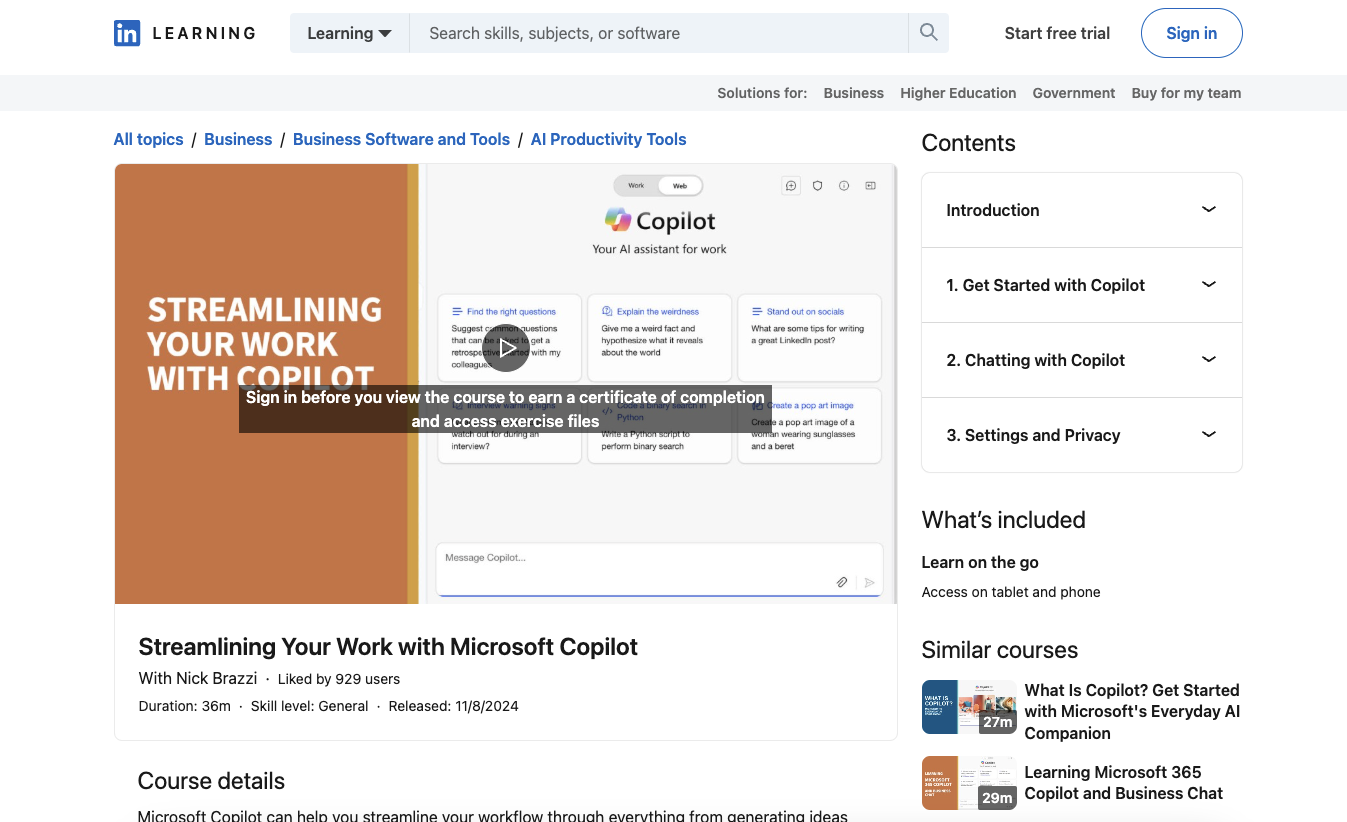Select 'Higher Education' in the solutions bar
1347x822 pixels.
[x=957, y=93]
